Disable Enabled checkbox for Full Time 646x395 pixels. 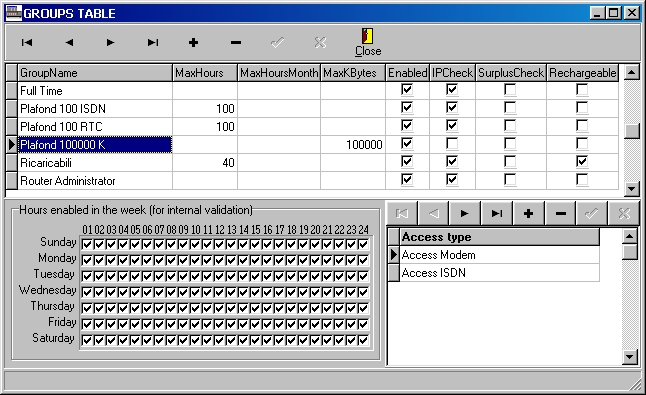click(407, 89)
